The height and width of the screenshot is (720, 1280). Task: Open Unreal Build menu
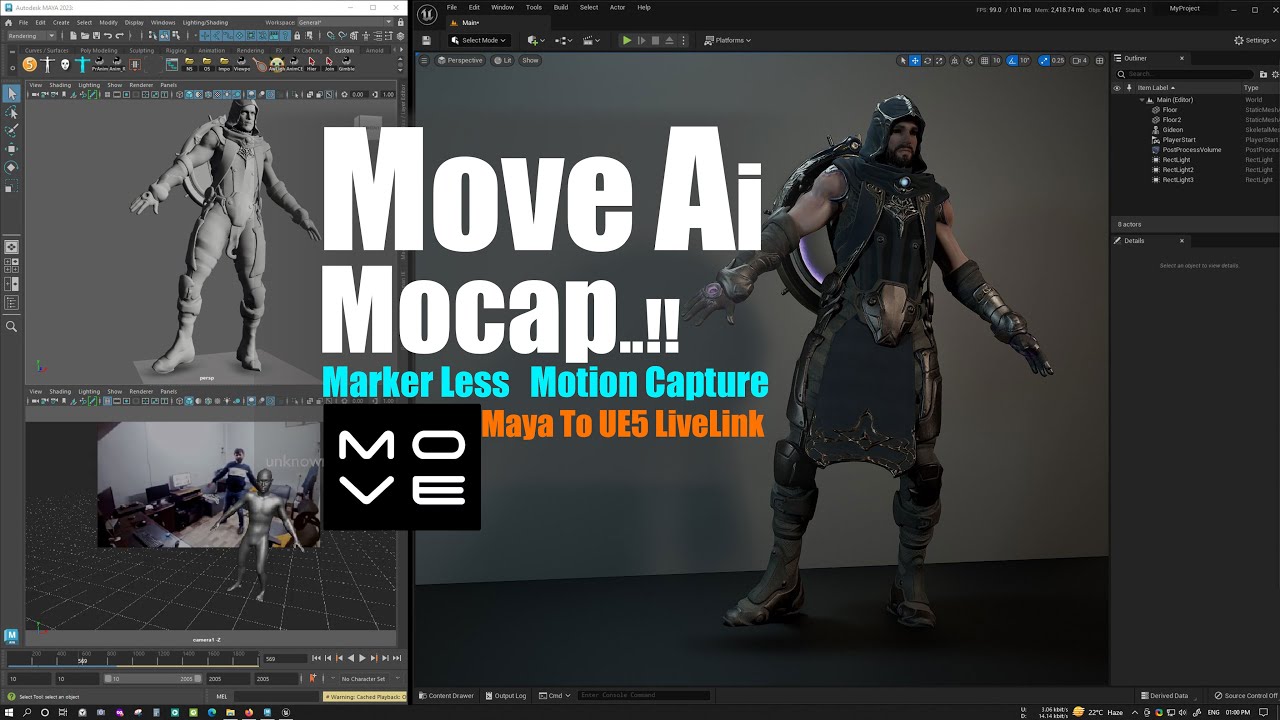coord(561,7)
